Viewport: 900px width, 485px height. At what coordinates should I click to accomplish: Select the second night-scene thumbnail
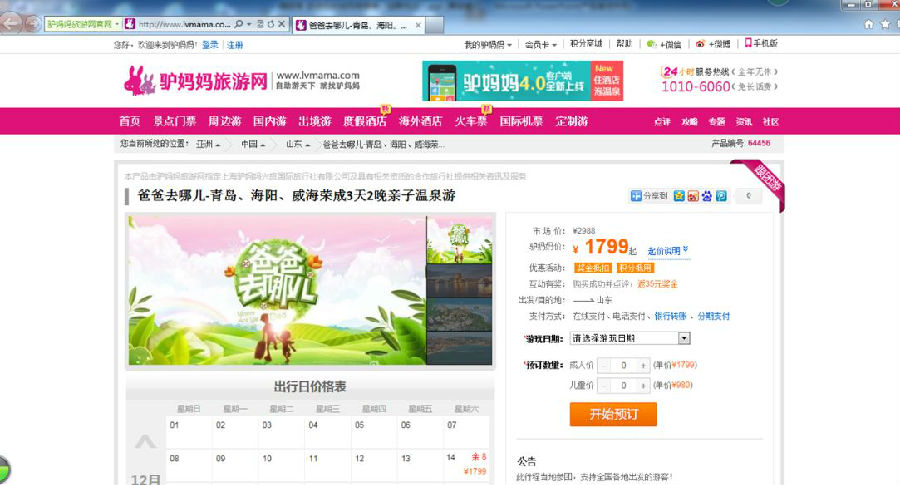459,281
